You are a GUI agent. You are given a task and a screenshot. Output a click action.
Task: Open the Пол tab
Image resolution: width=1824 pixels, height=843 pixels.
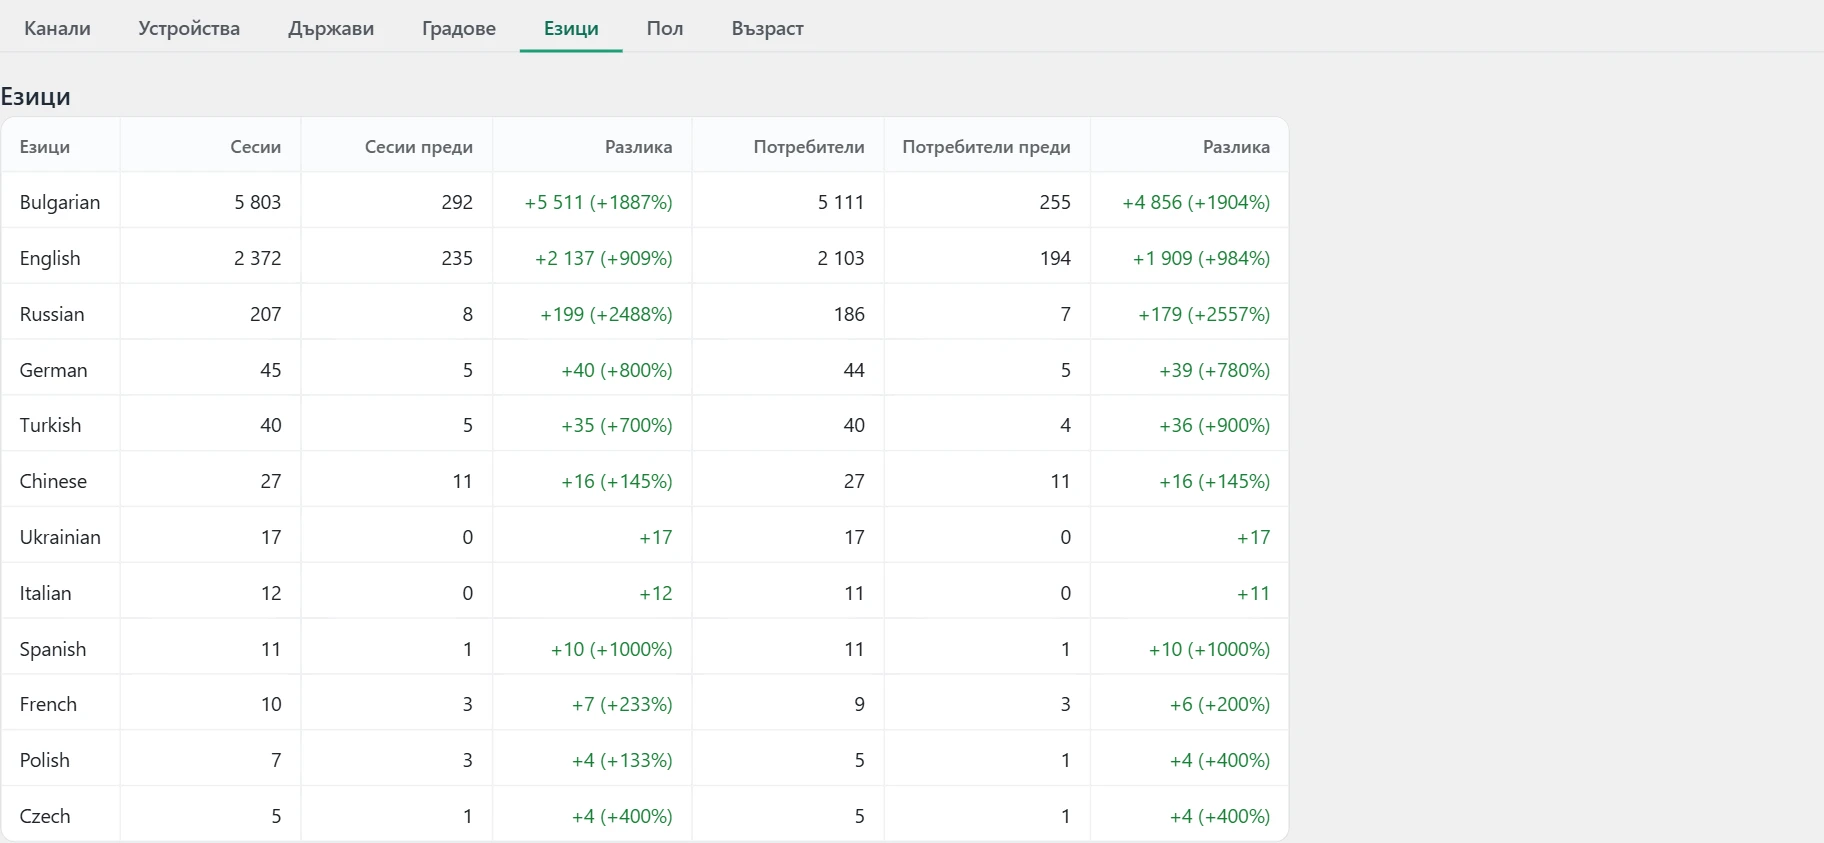[665, 28]
